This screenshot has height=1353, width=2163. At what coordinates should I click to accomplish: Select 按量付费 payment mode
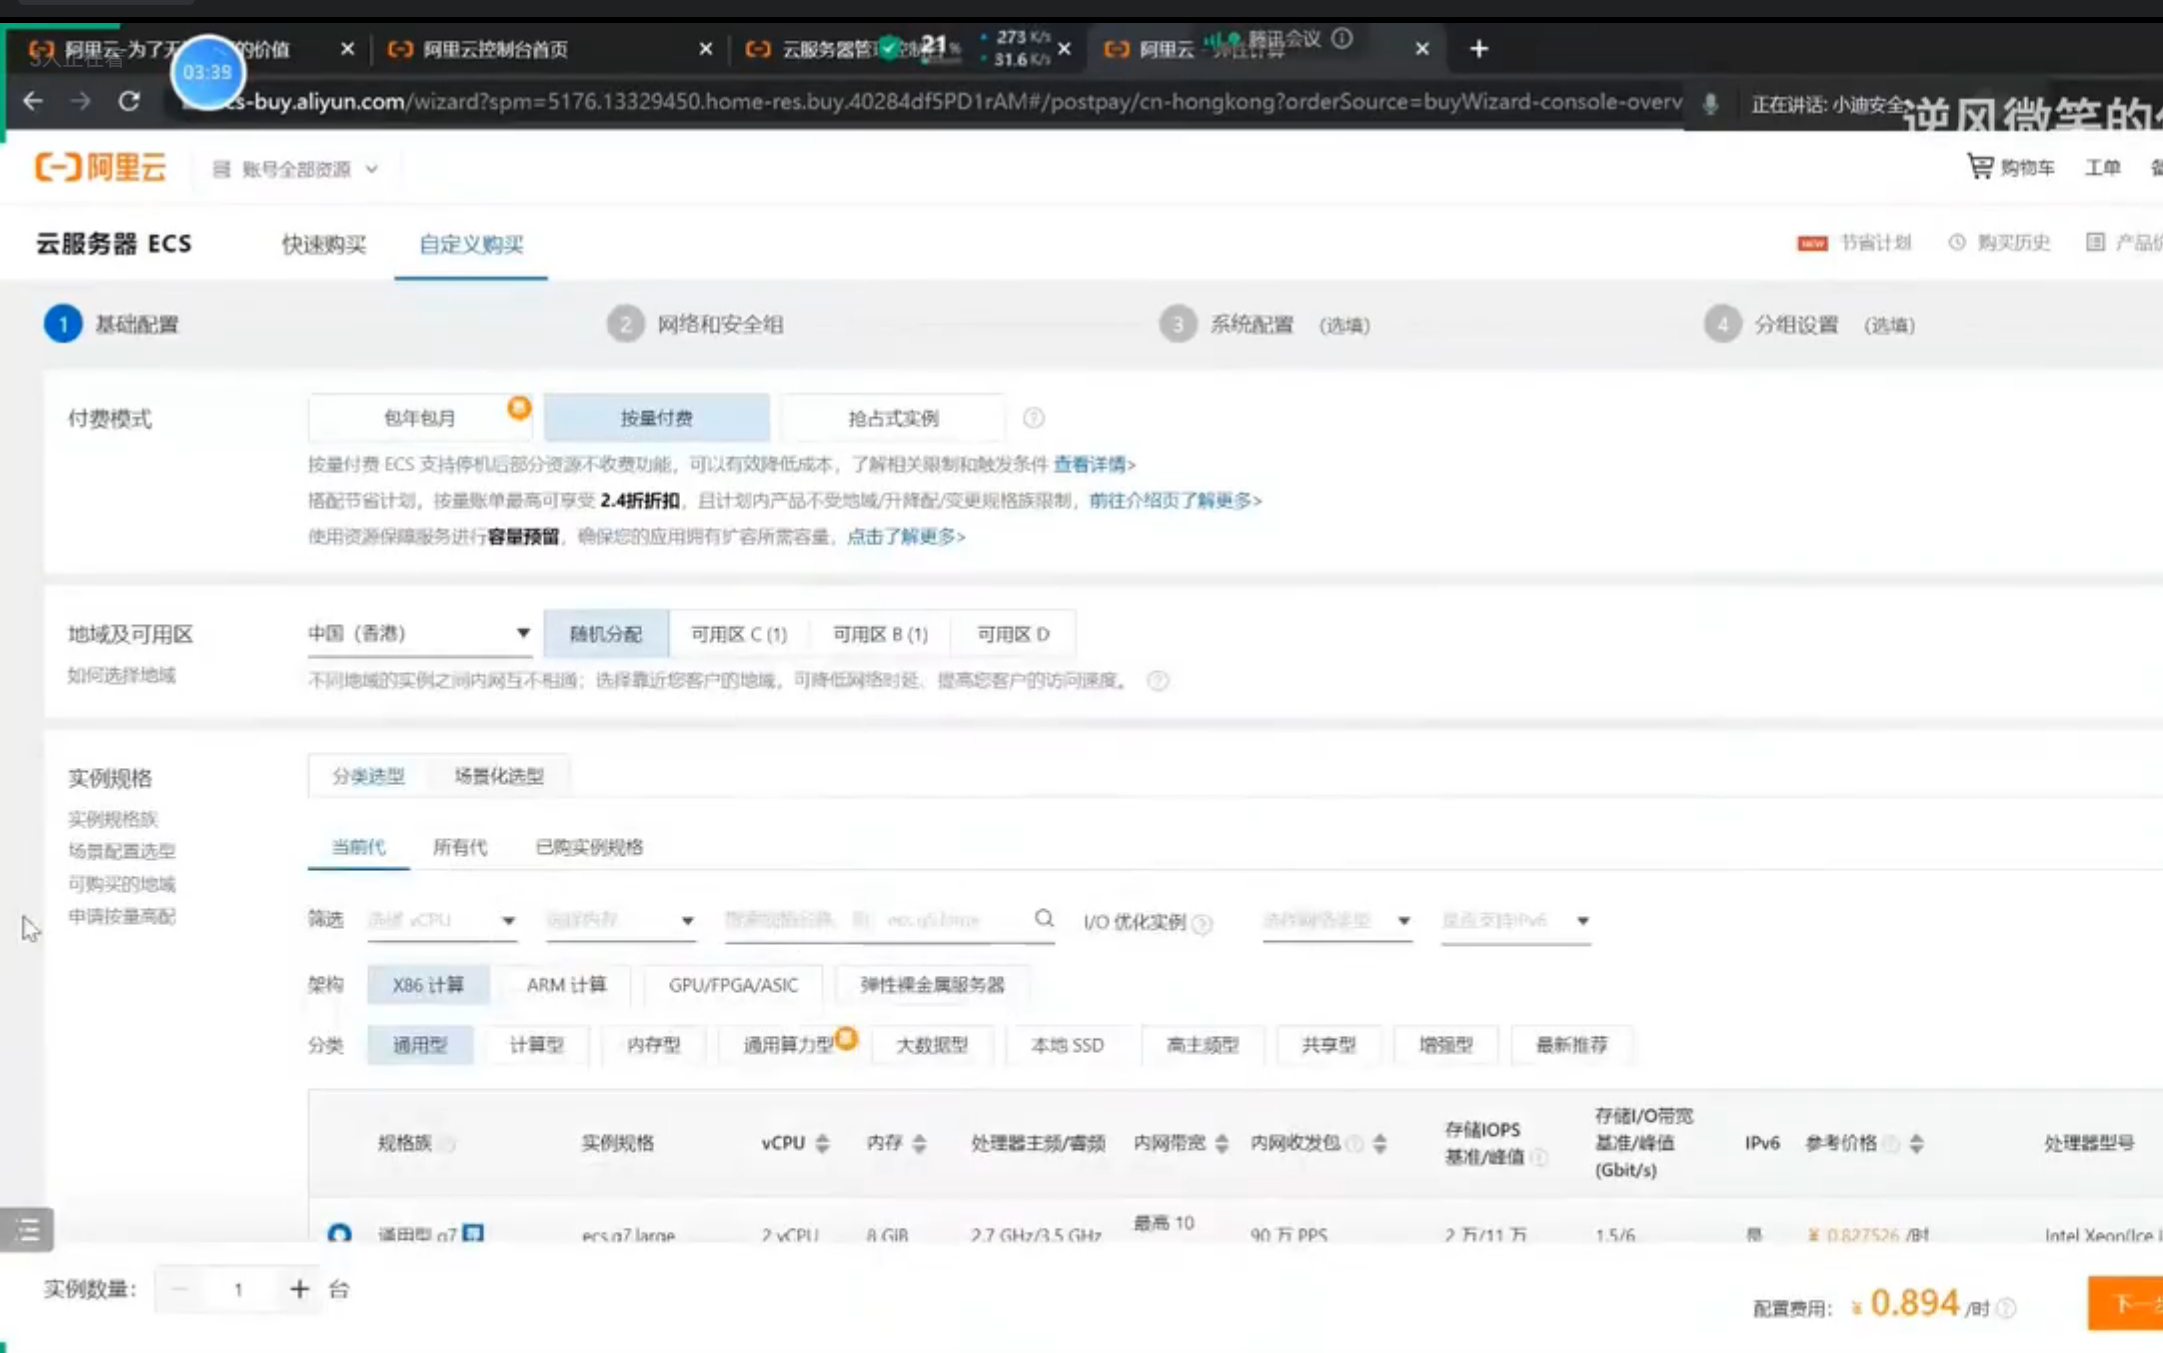click(656, 418)
